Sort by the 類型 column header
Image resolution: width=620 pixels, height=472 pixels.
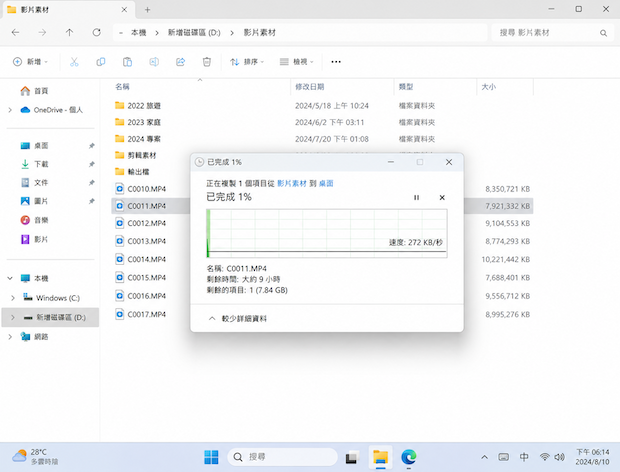click(x=406, y=87)
